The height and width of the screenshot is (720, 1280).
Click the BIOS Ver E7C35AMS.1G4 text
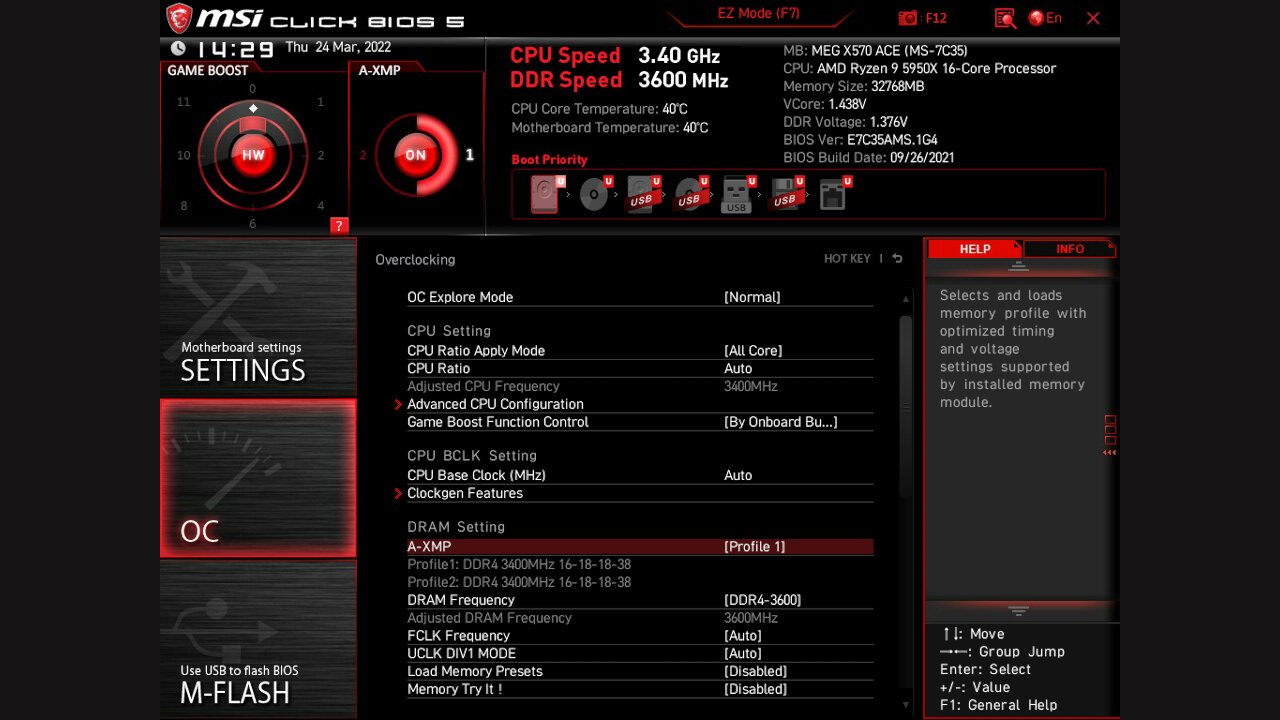(x=860, y=140)
